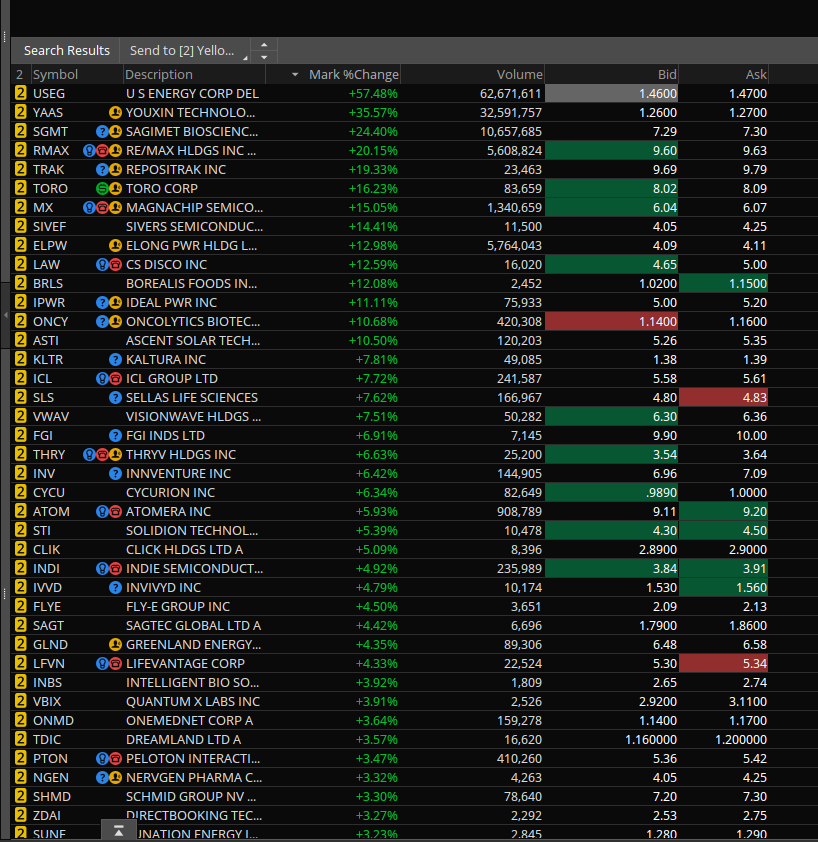Click the yellow person icon on the NGEN row

(115, 778)
